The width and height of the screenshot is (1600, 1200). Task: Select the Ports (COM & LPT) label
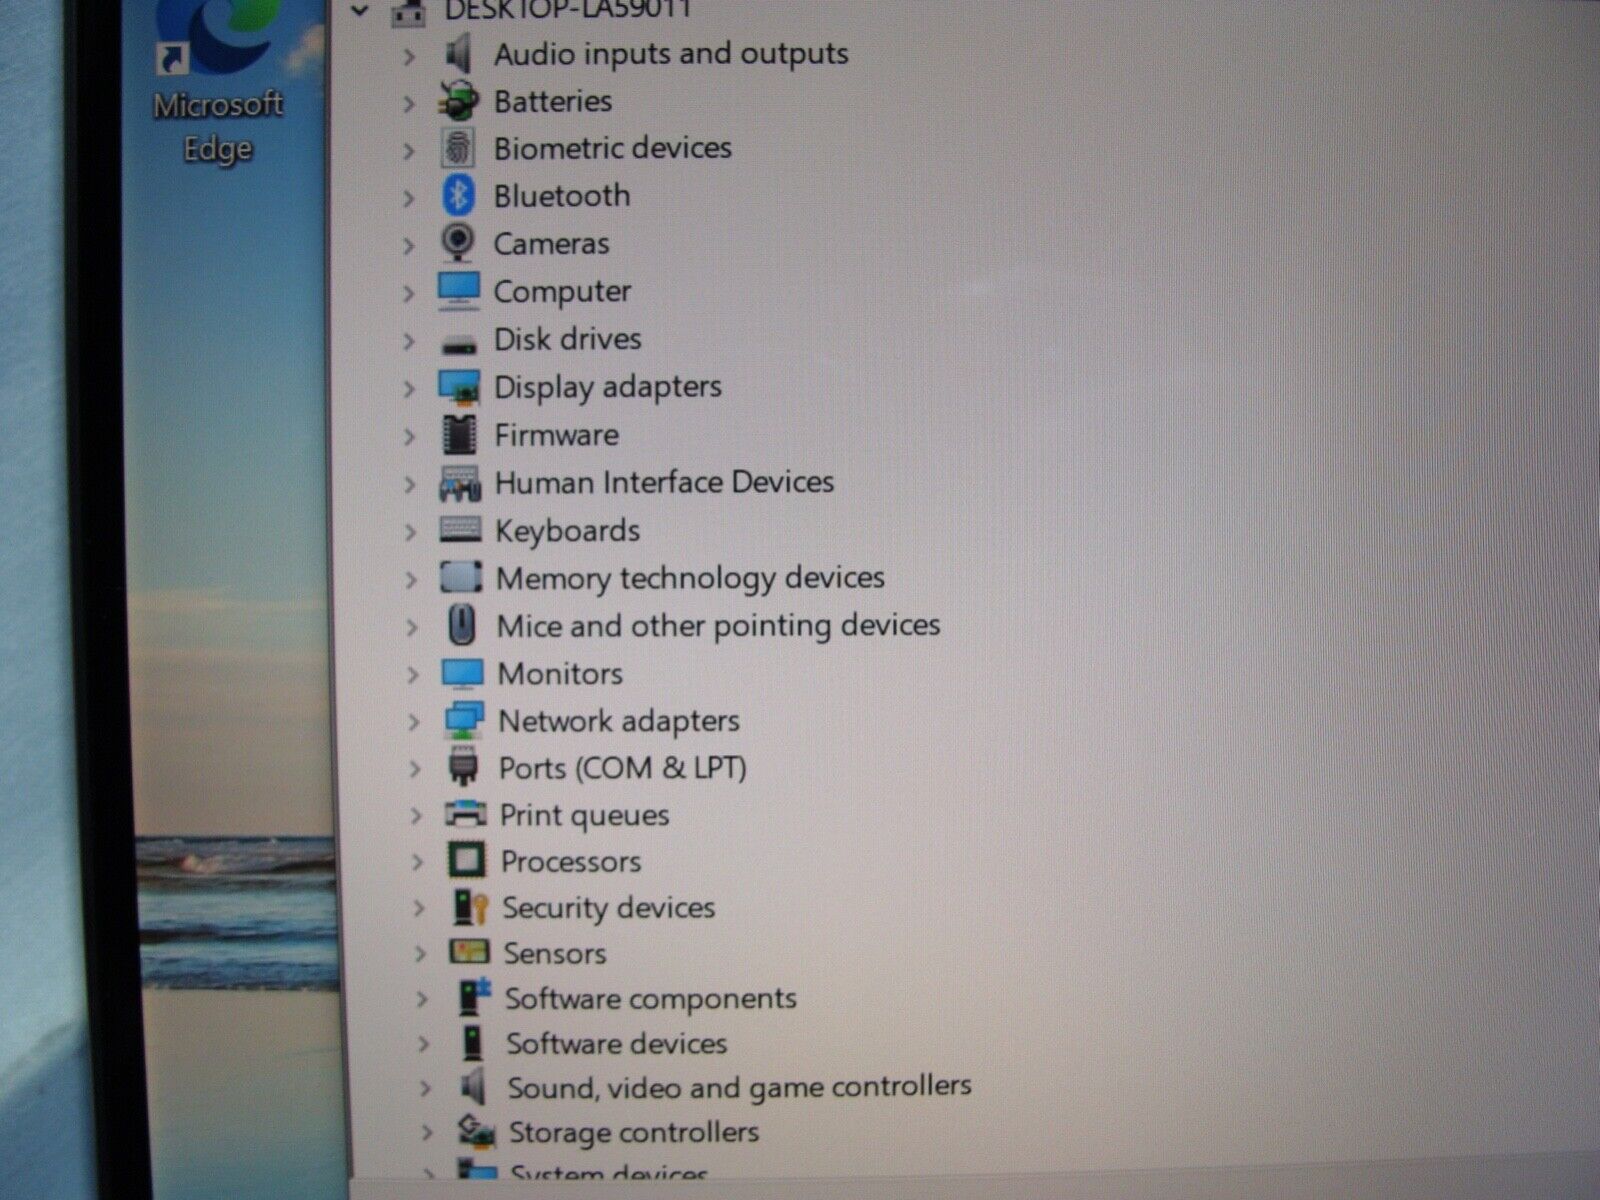tap(622, 768)
